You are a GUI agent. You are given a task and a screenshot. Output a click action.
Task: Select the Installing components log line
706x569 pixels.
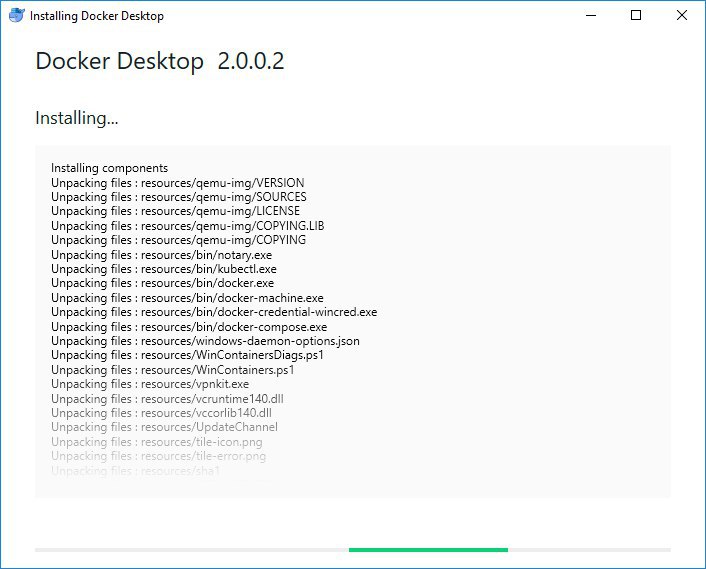(x=109, y=168)
